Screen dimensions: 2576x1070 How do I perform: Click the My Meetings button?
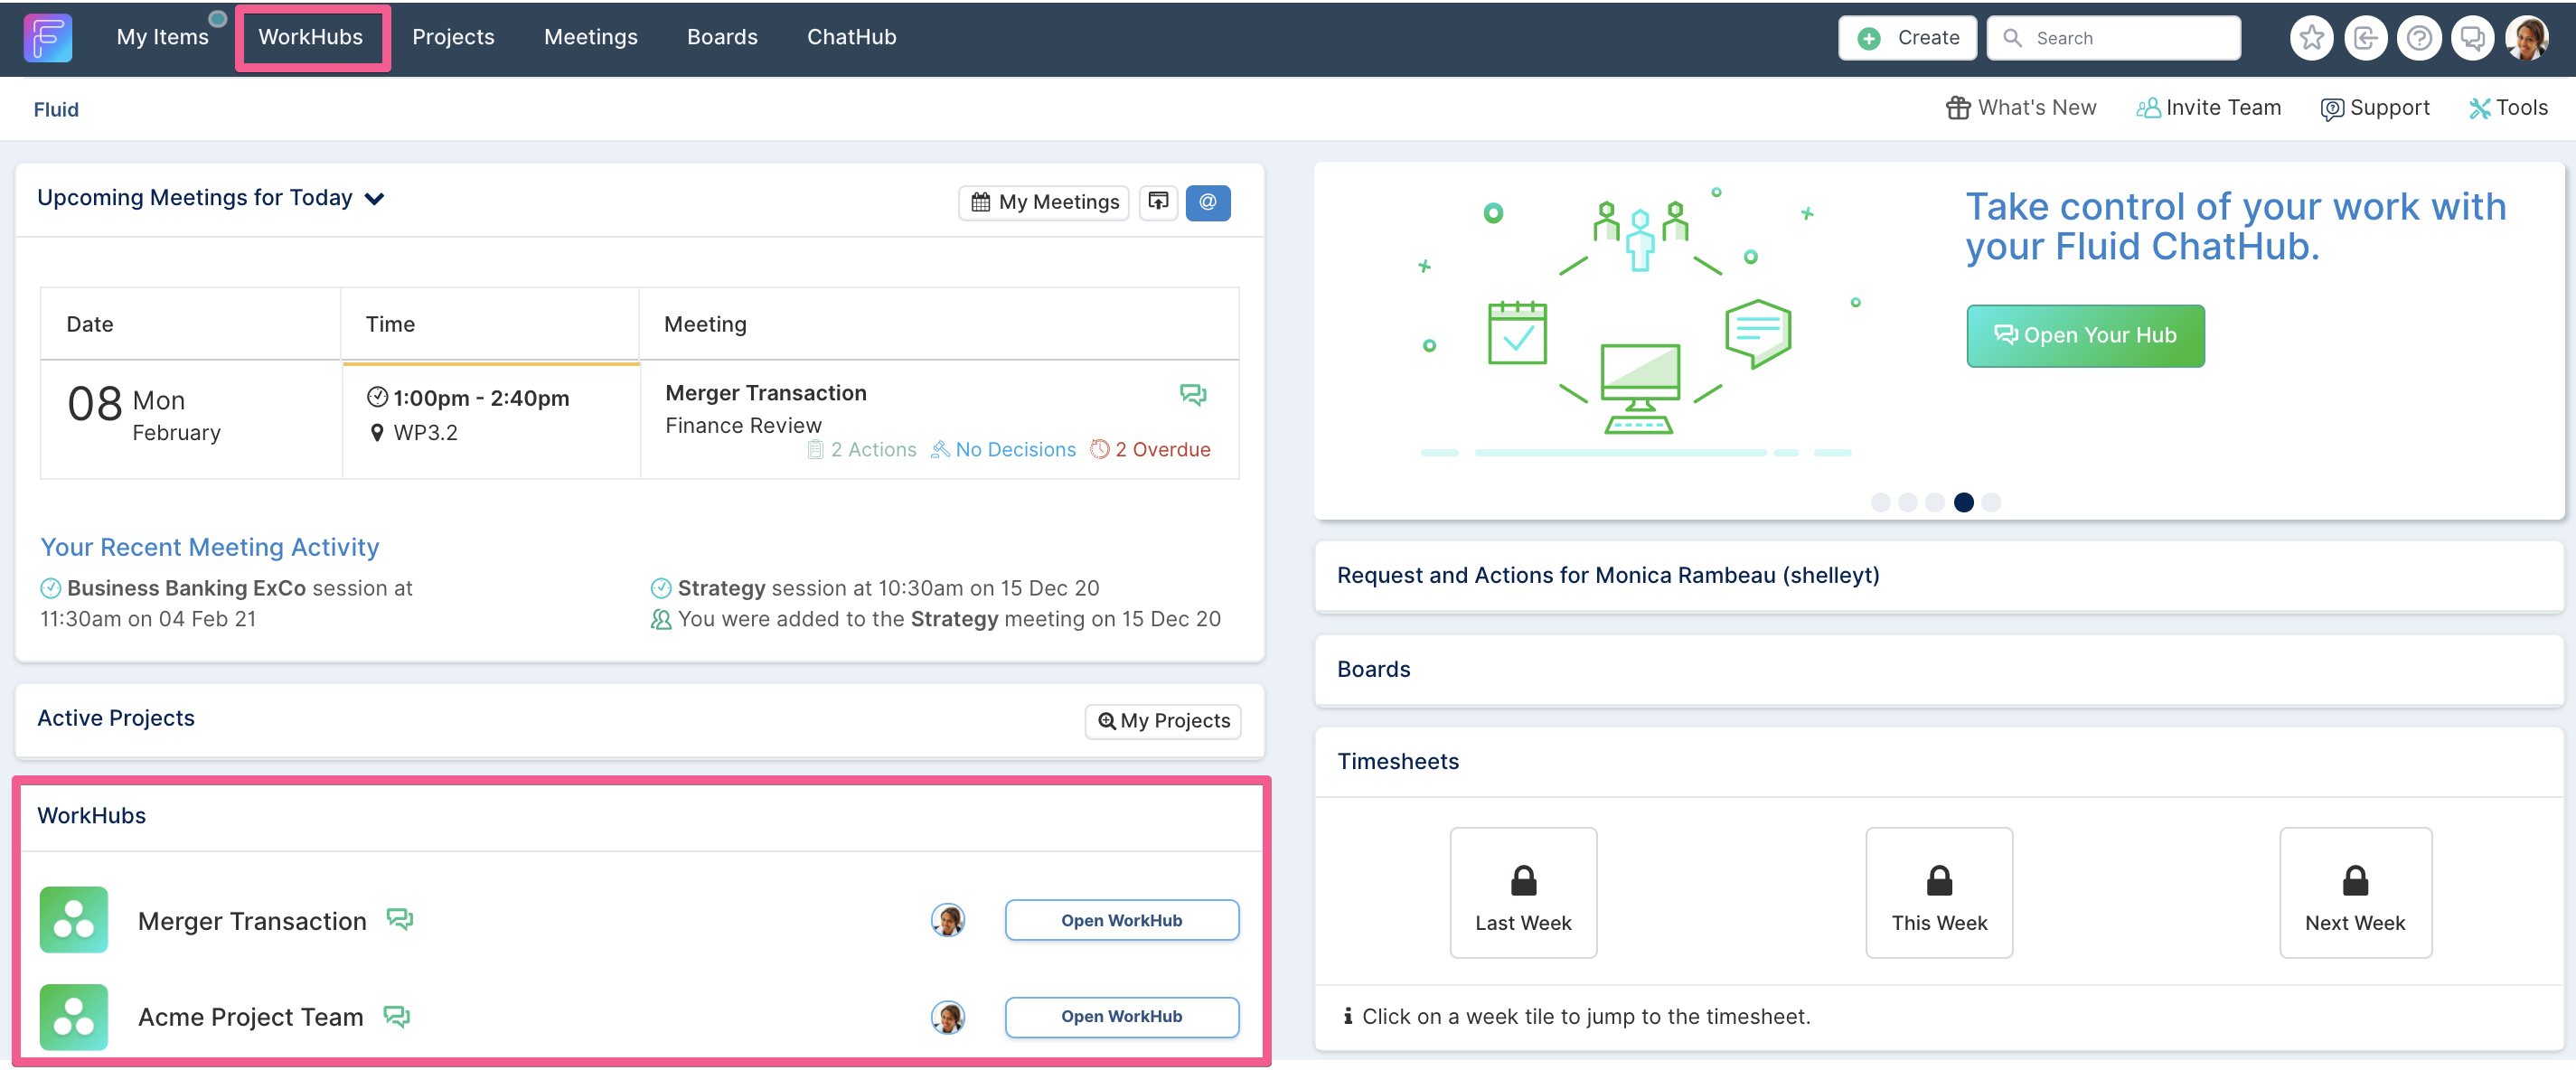coord(1044,202)
